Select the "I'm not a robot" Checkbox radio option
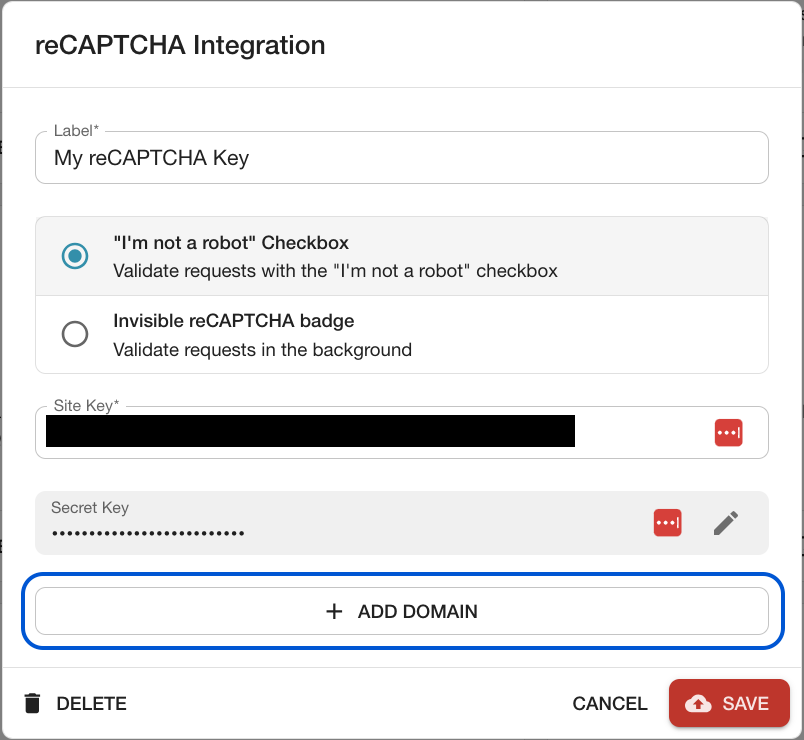This screenshot has height=740, width=804. (x=75, y=255)
